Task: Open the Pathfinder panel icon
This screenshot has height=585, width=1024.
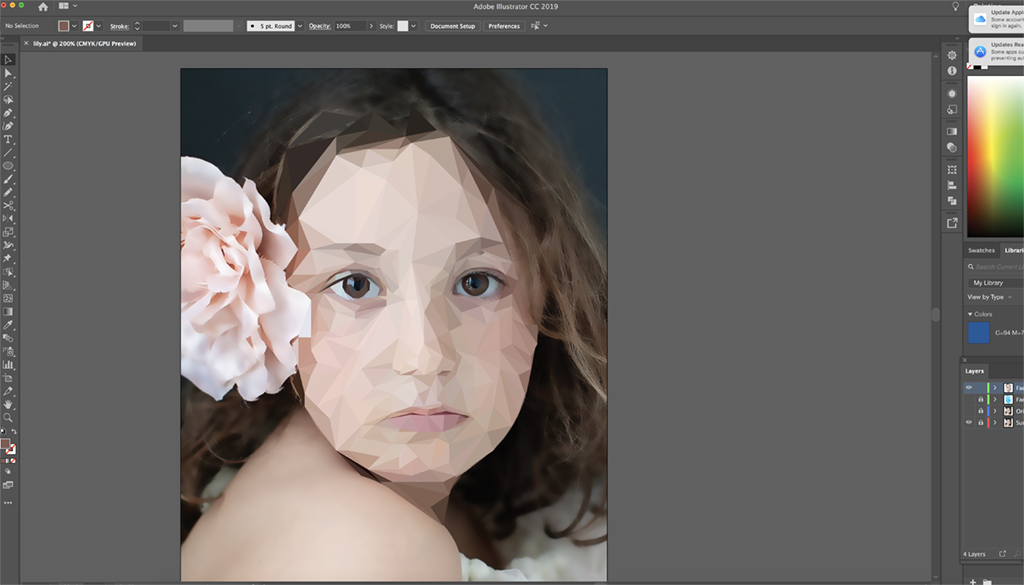Action: [x=952, y=200]
